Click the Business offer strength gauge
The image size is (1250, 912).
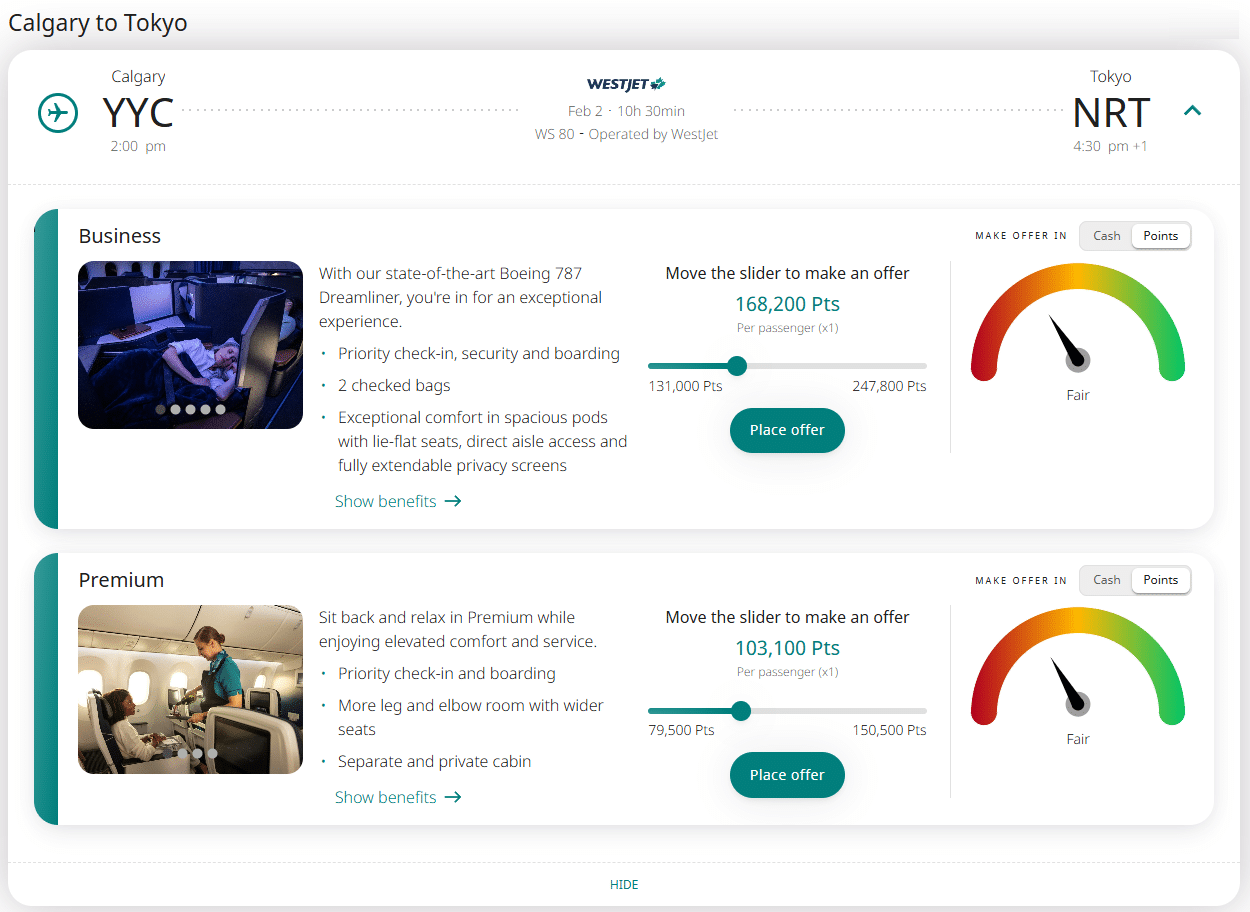(x=1078, y=322)
